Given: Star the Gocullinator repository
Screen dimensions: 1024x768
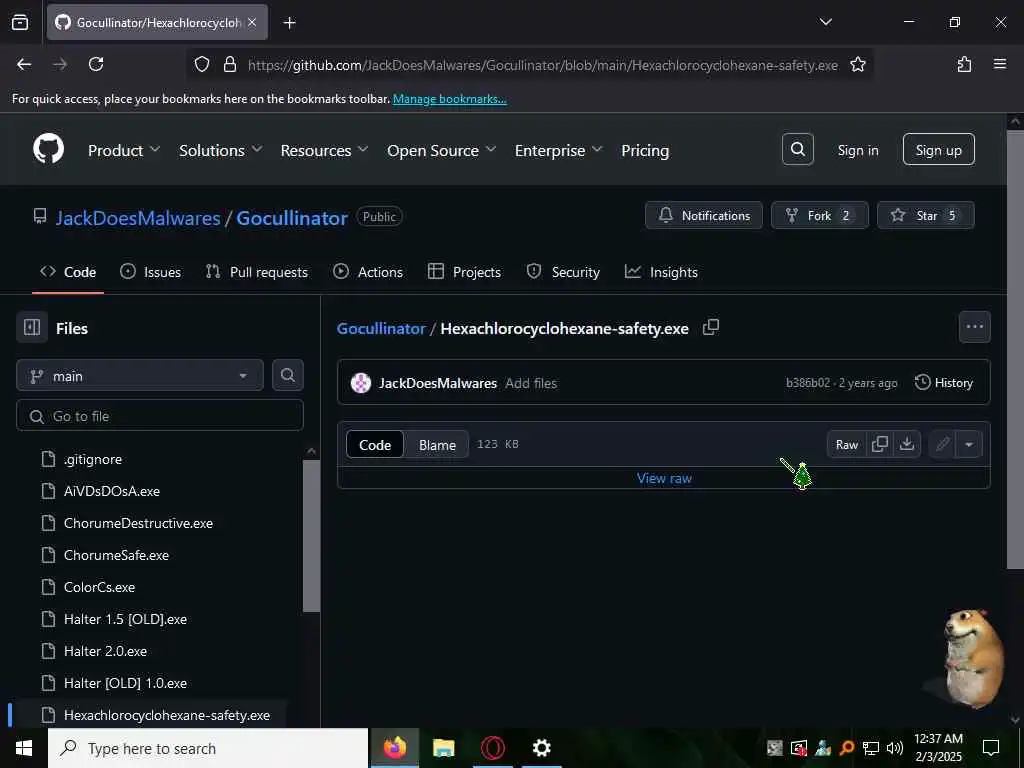Looking at the screenshot, I should click(x=925, y=215).
